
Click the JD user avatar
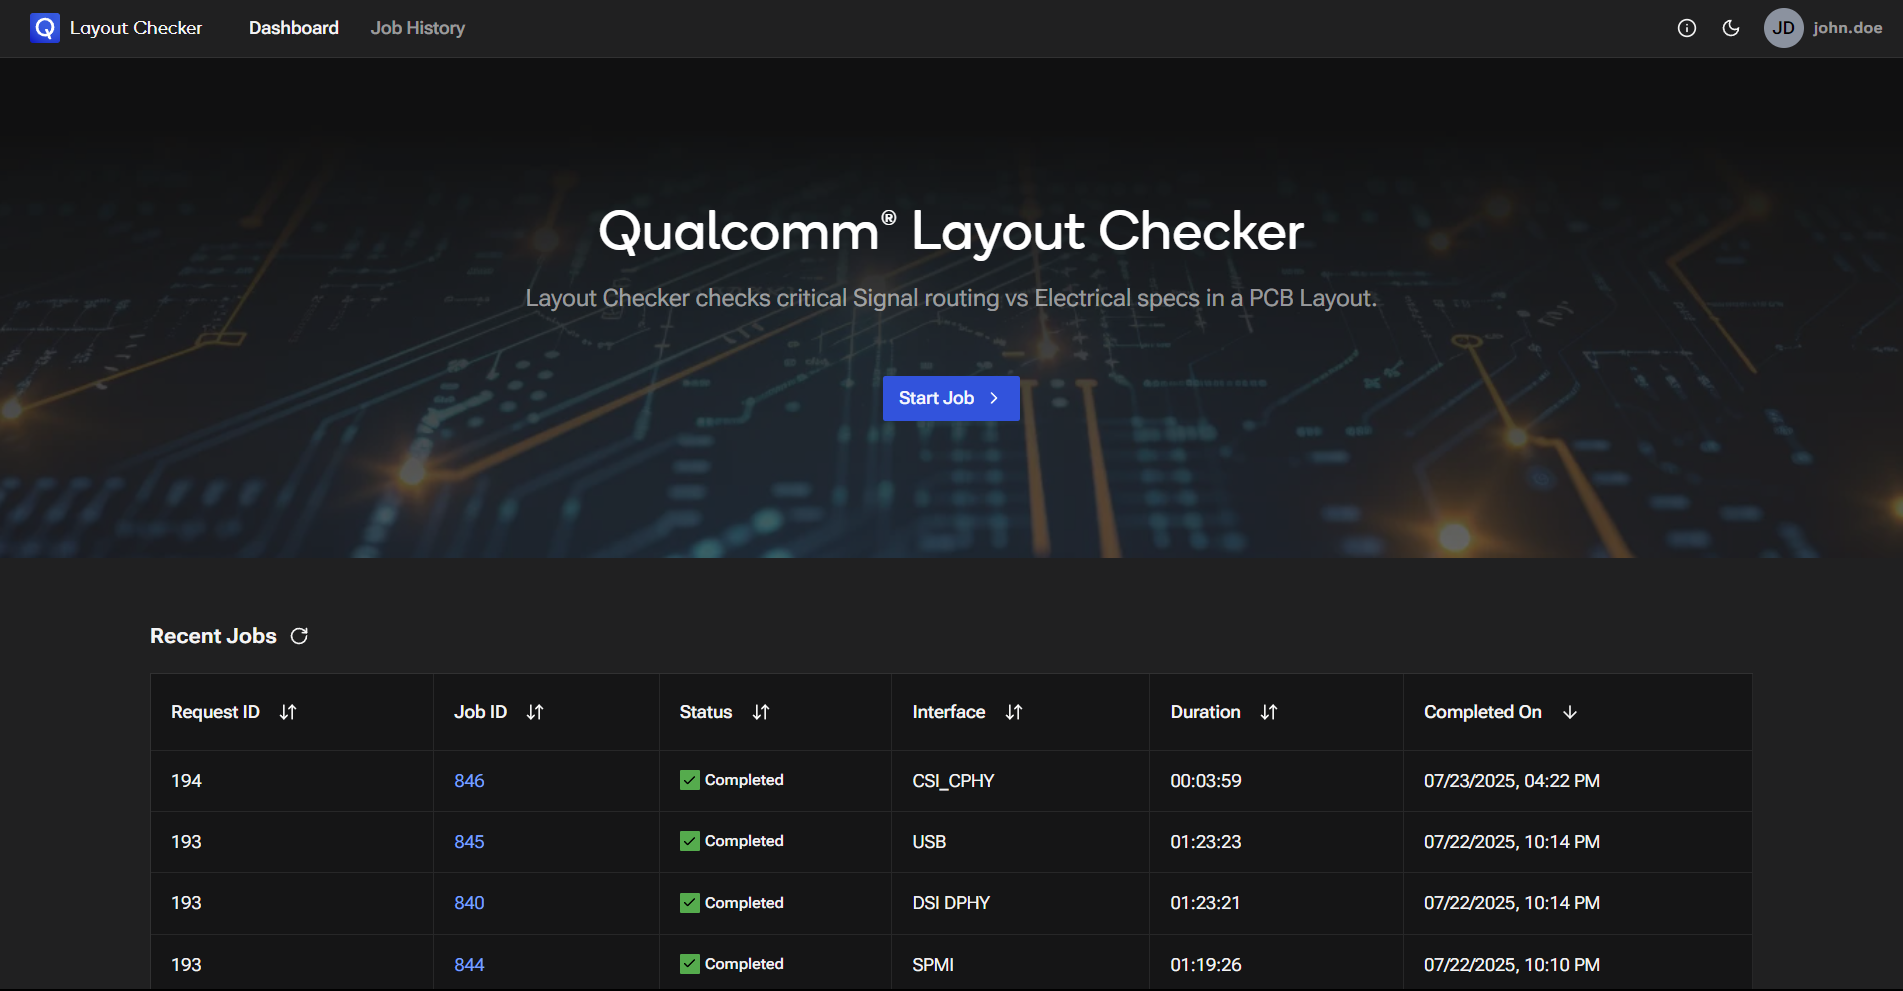coord(1783,28)
